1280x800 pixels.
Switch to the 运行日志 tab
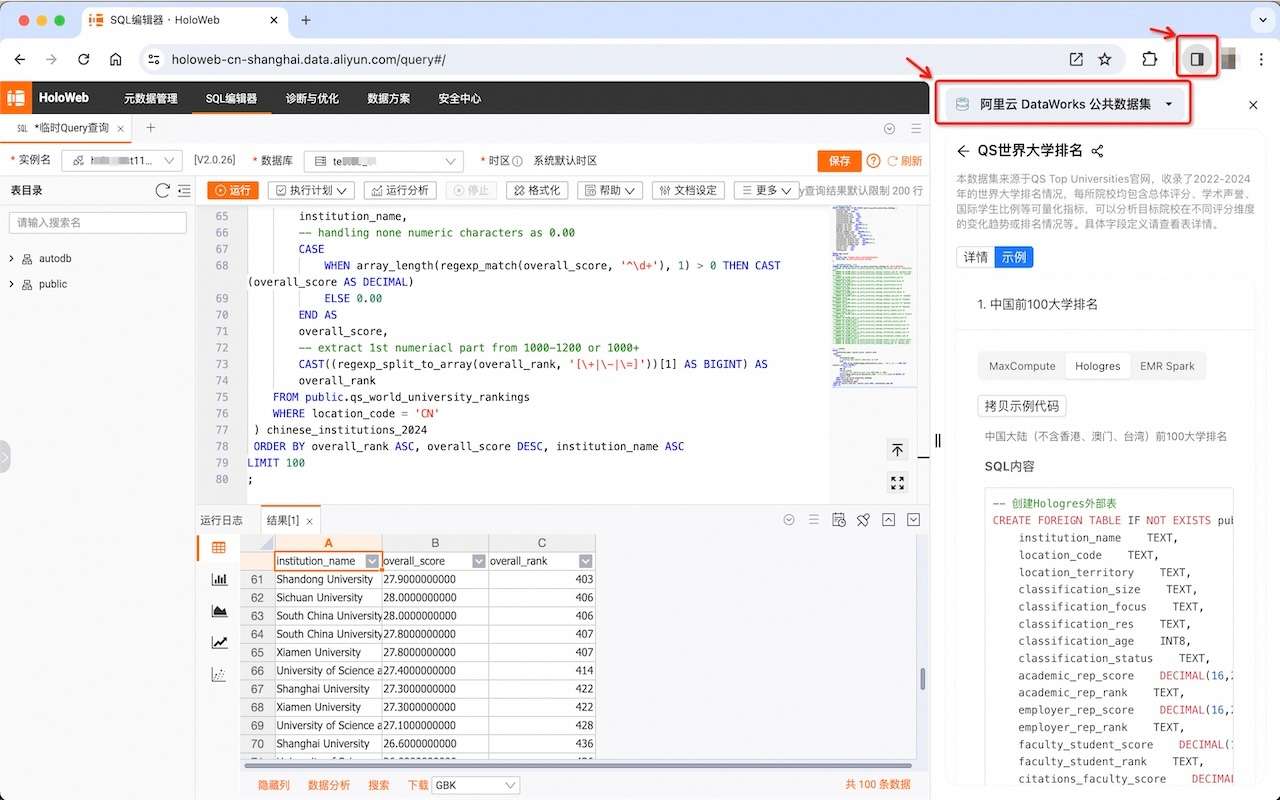click(x=221, y=520)
